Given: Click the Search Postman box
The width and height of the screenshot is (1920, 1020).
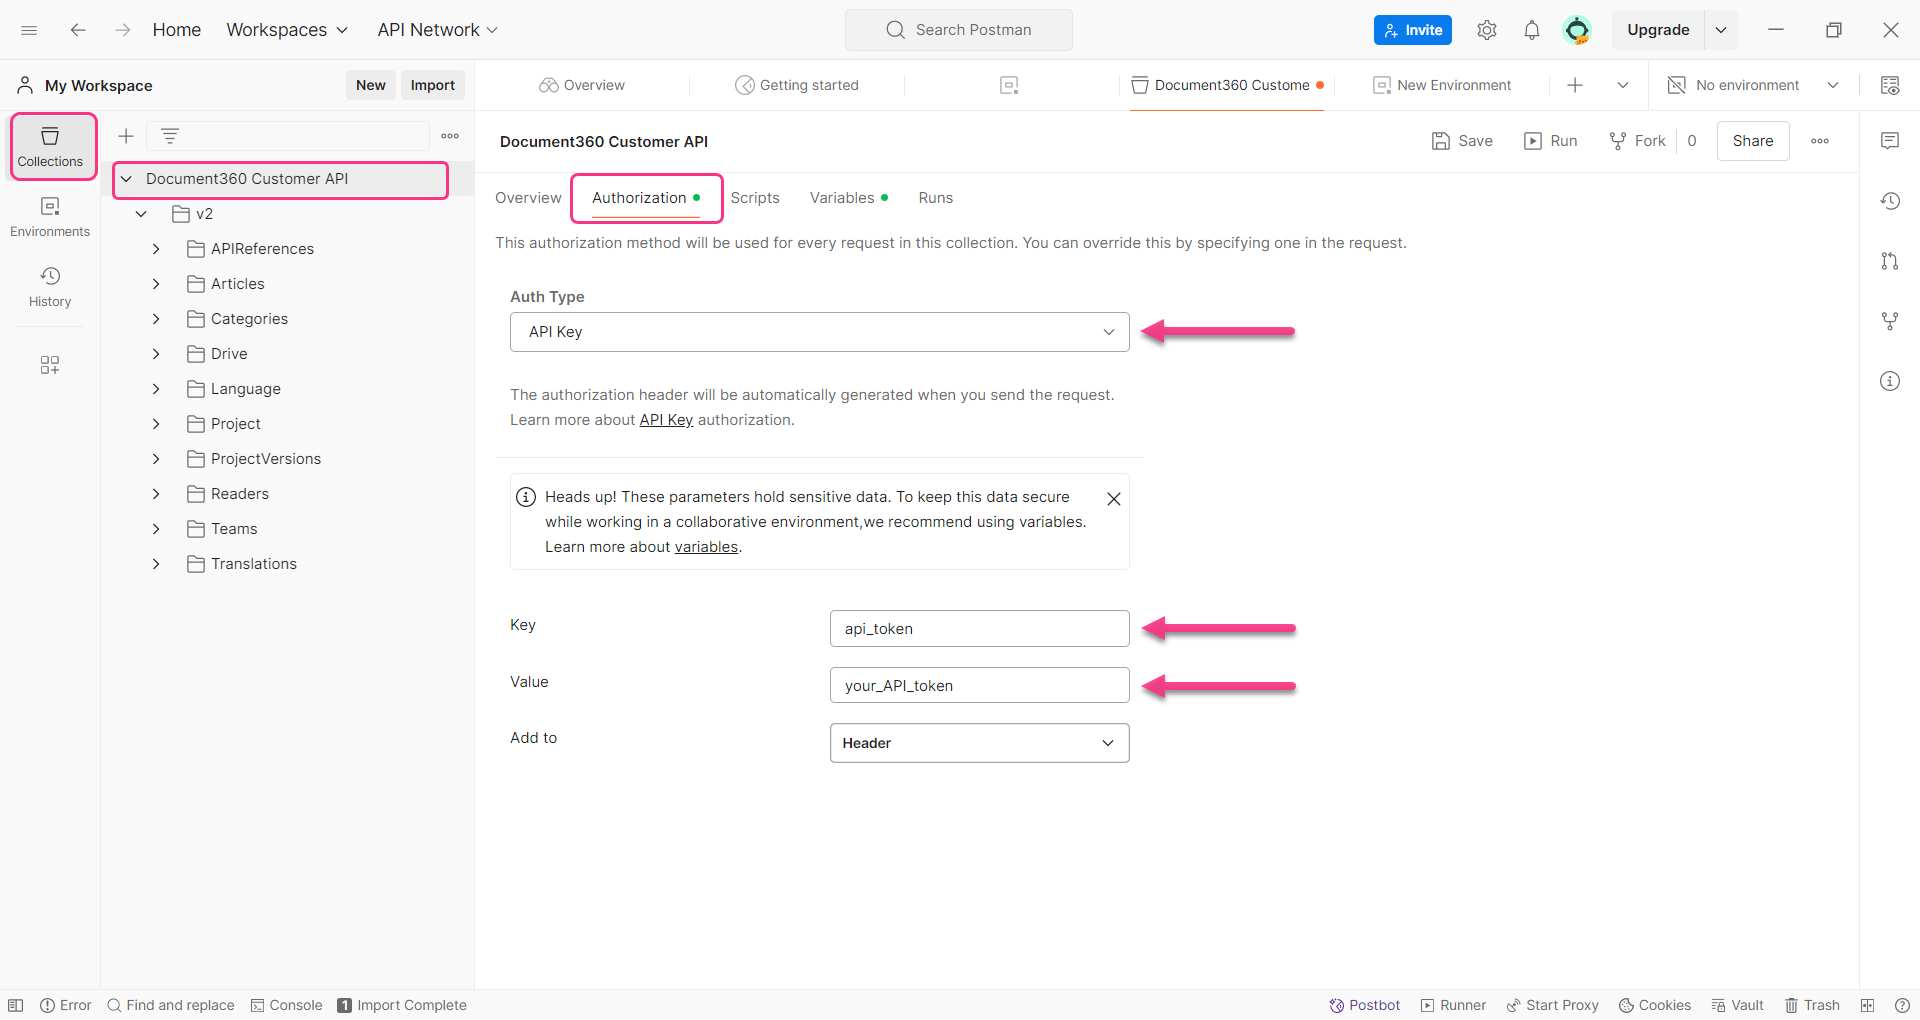Looking at the screenshot, I should pos(959,30).
